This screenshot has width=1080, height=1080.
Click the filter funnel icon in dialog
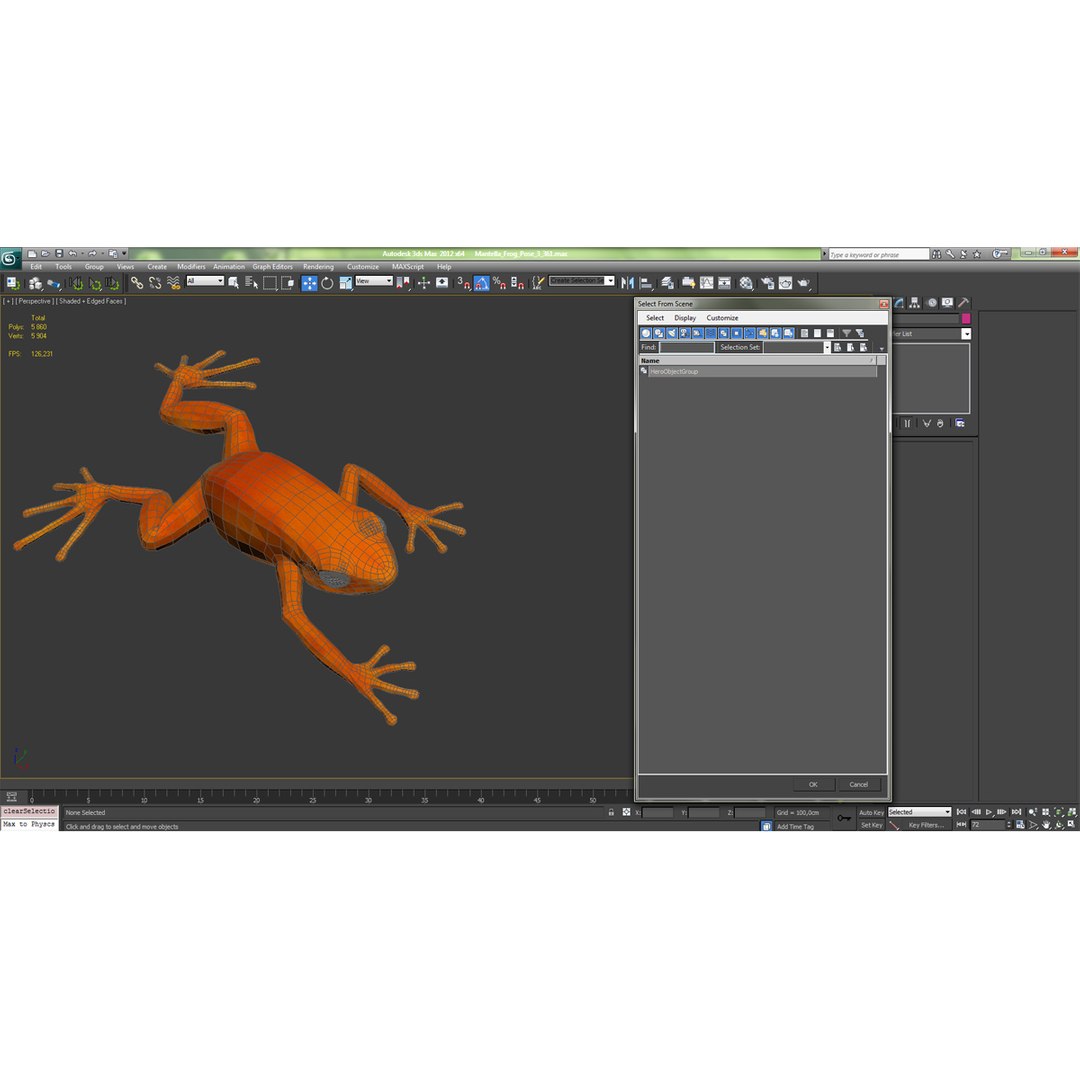(847, 333)
